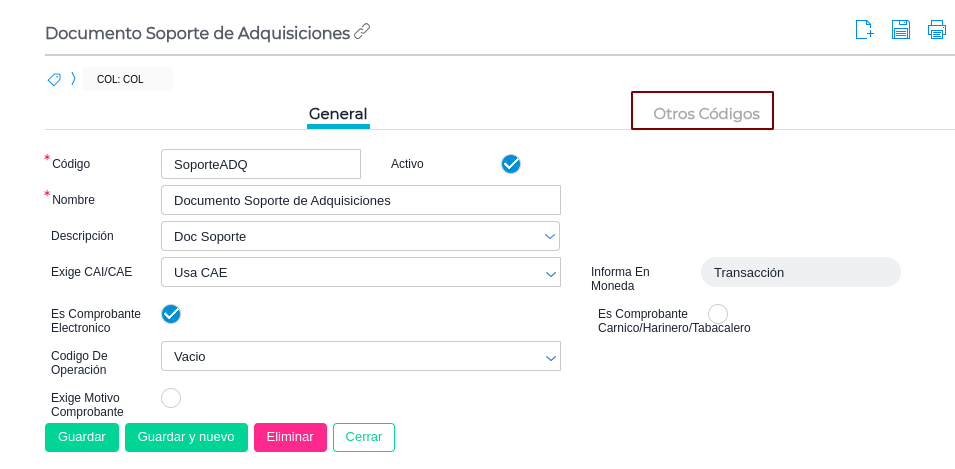Image resolution: width=955 pixels, height=469 pixels.
Task: Enable Es Comprobante Carnico/Harinero/Tabacalero
Action: (718, 314)
